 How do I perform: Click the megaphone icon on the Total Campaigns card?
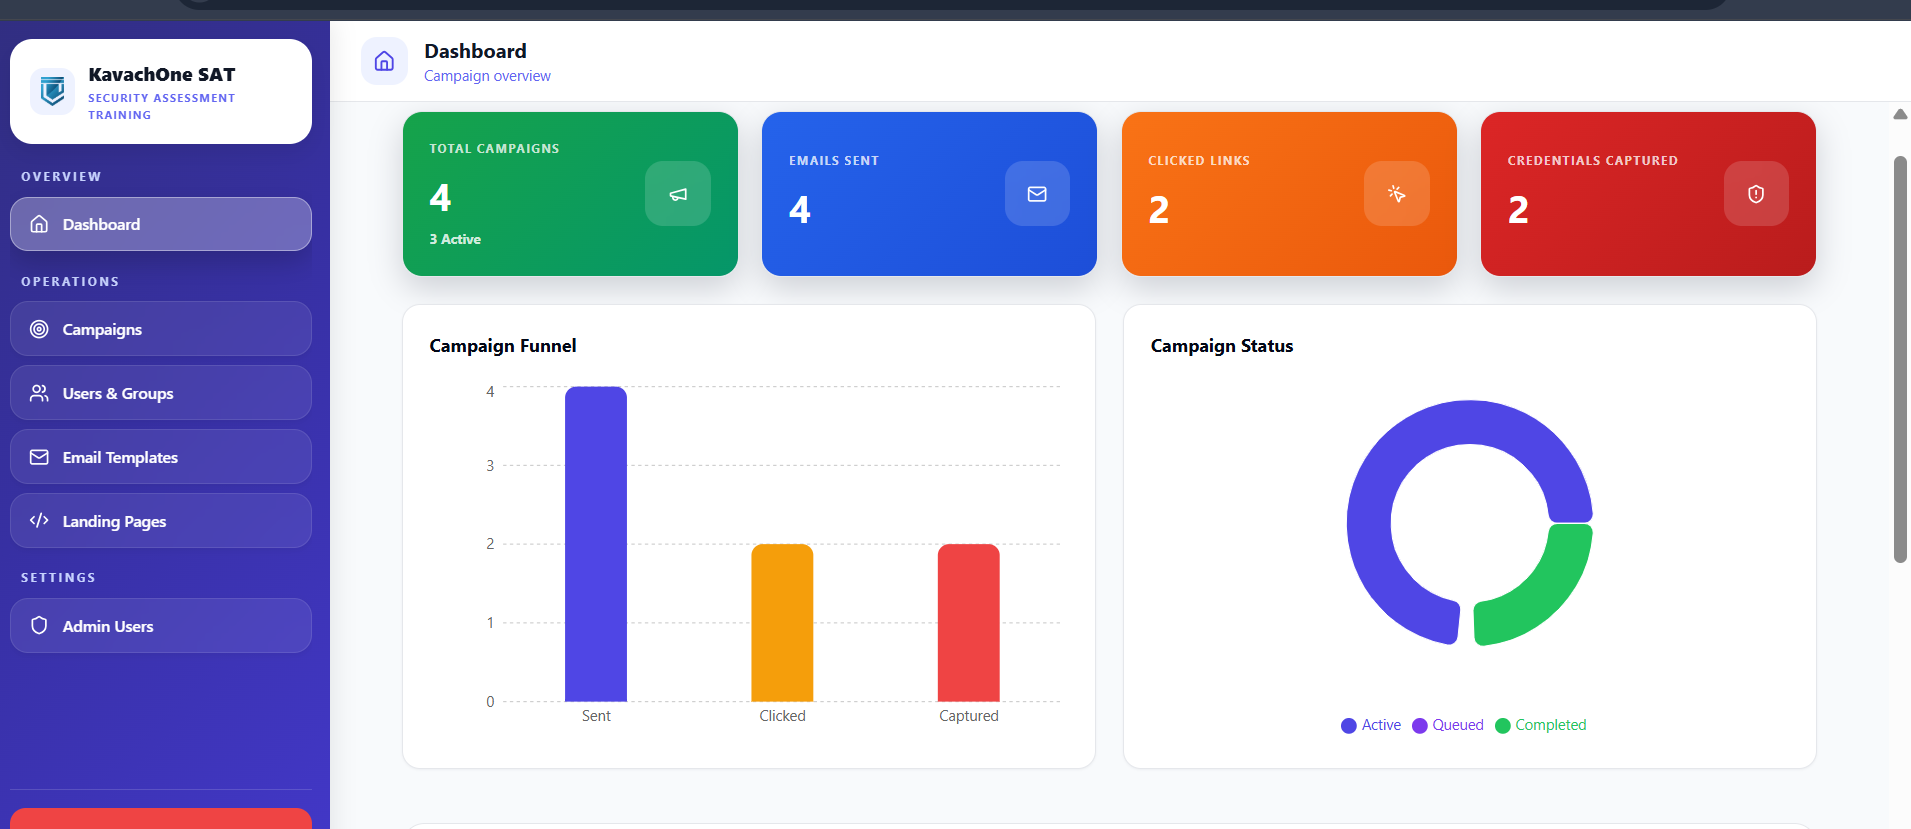678,194
